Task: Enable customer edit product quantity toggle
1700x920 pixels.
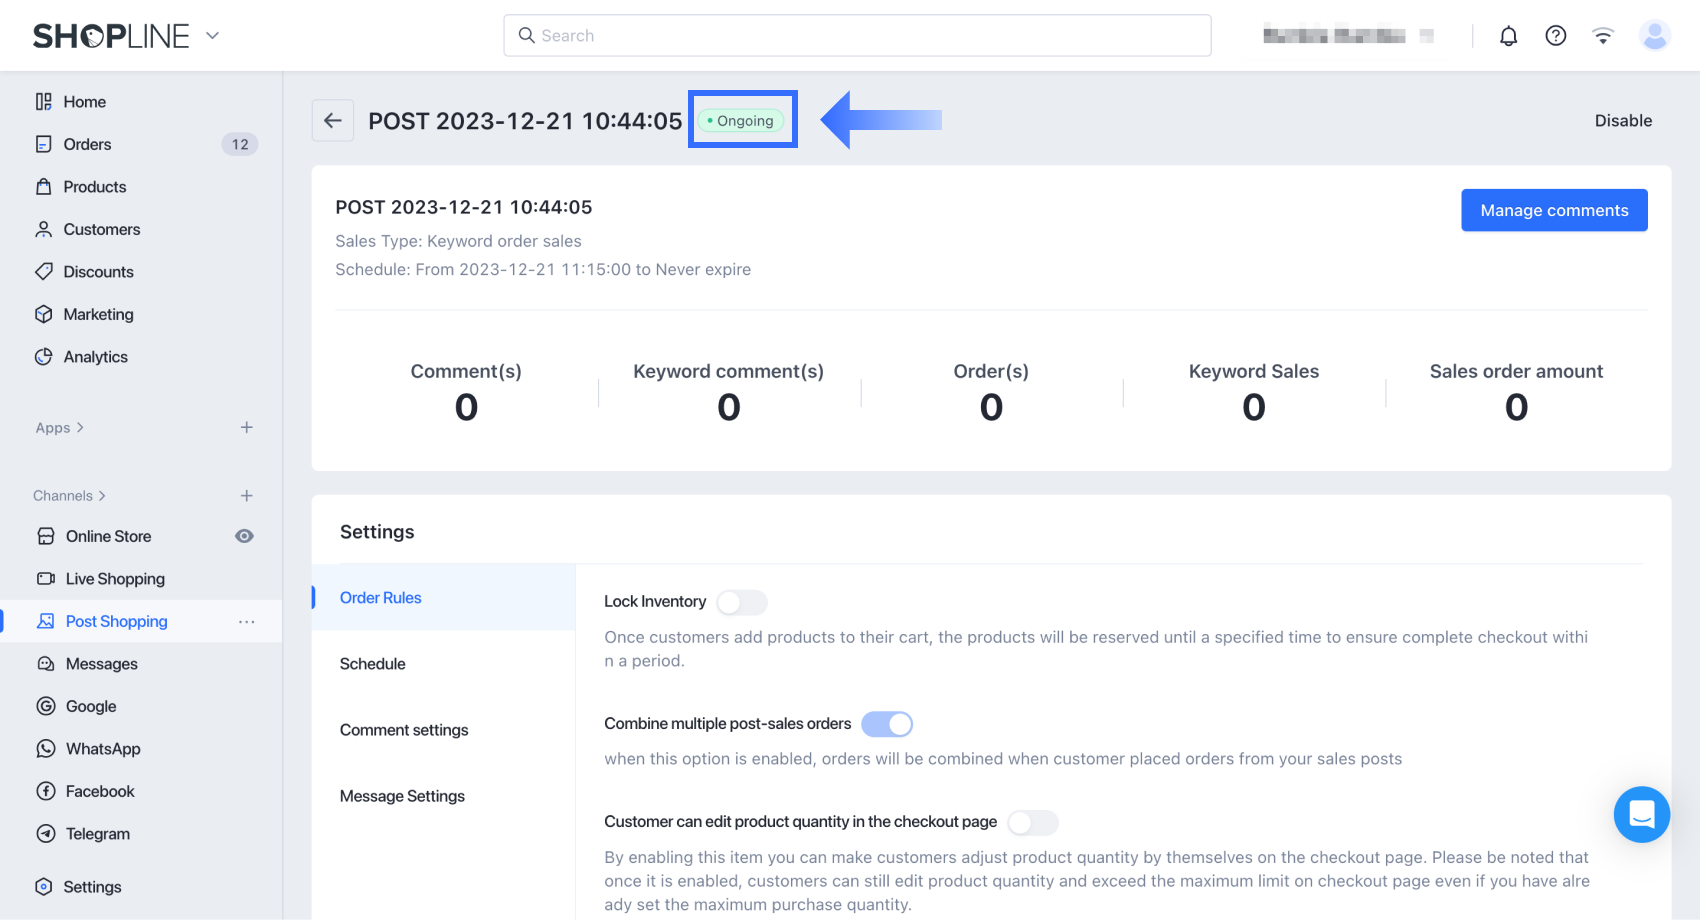Action: (1032, 822)
